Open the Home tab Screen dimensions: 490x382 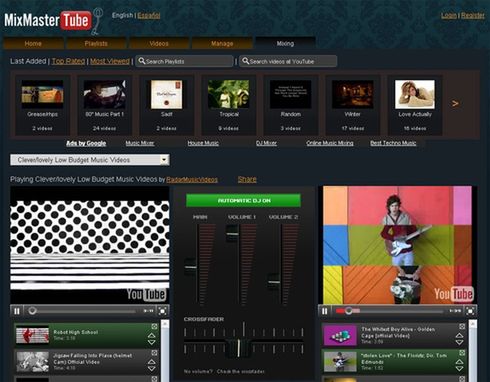pyautogui.click(x=33, y=43)
